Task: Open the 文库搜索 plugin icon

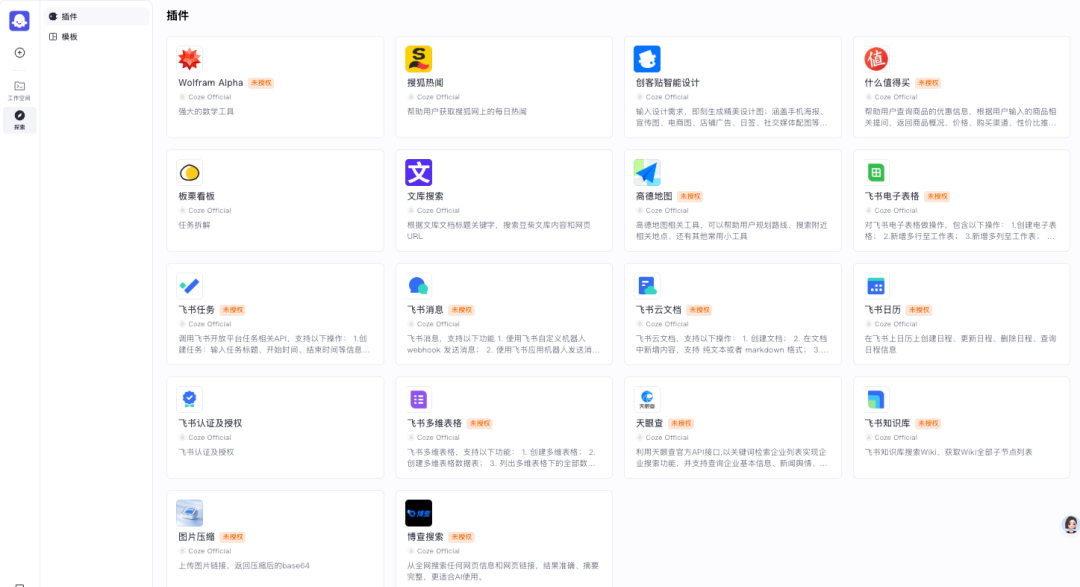Action: (x=418, y=170)
